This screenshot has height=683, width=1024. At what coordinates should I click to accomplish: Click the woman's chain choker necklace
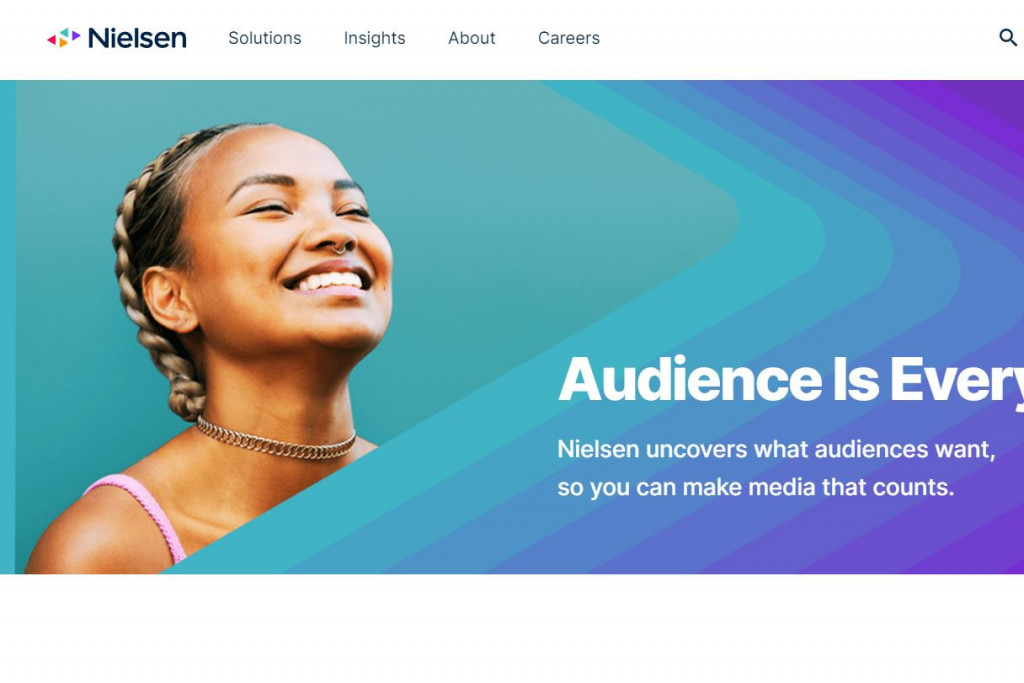click(x=276, y=438)
